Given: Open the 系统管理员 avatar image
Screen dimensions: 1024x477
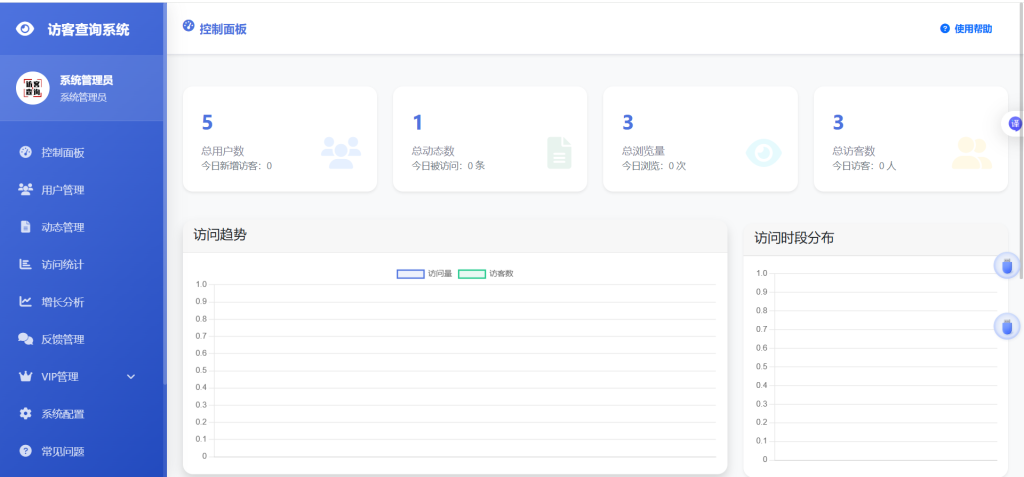Looking at the screenshot, I should pos(33,88).
